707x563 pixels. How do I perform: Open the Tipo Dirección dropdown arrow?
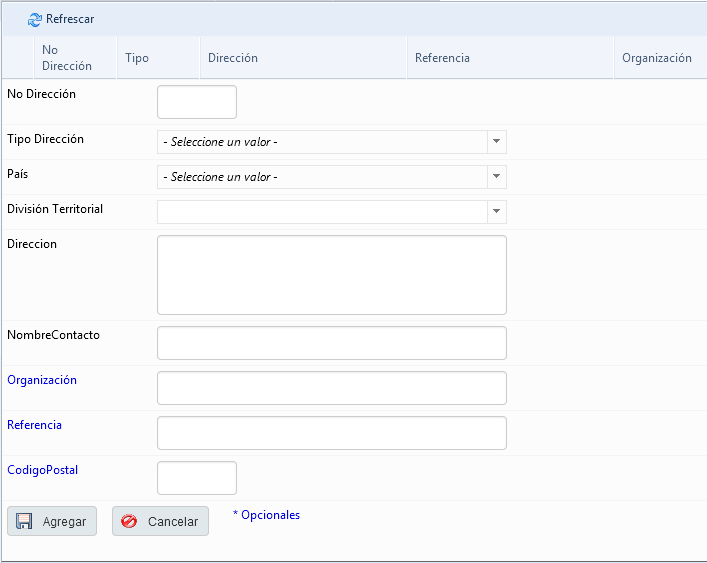pos(496,142)
